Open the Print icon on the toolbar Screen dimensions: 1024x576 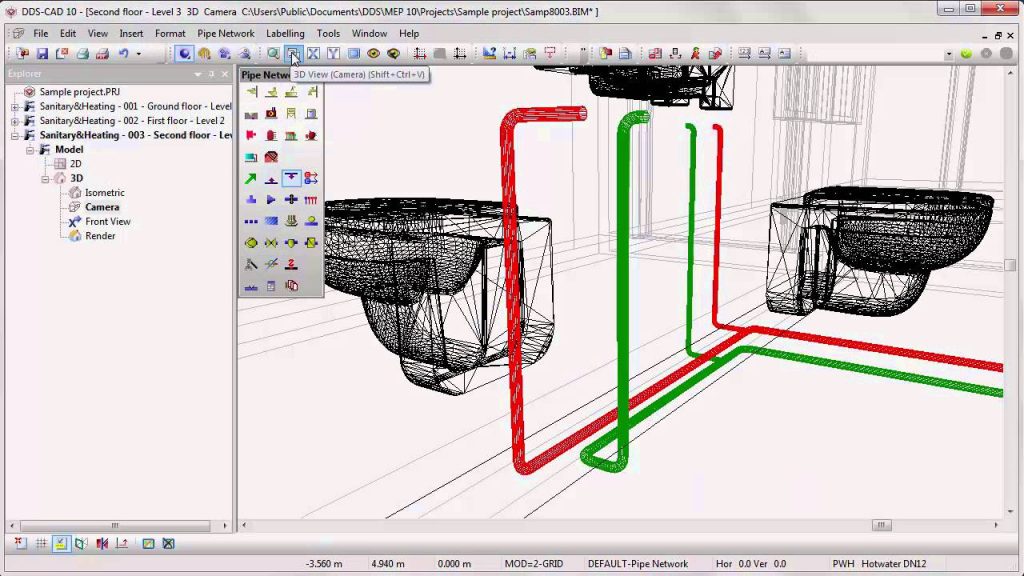[x=82, y=54]
